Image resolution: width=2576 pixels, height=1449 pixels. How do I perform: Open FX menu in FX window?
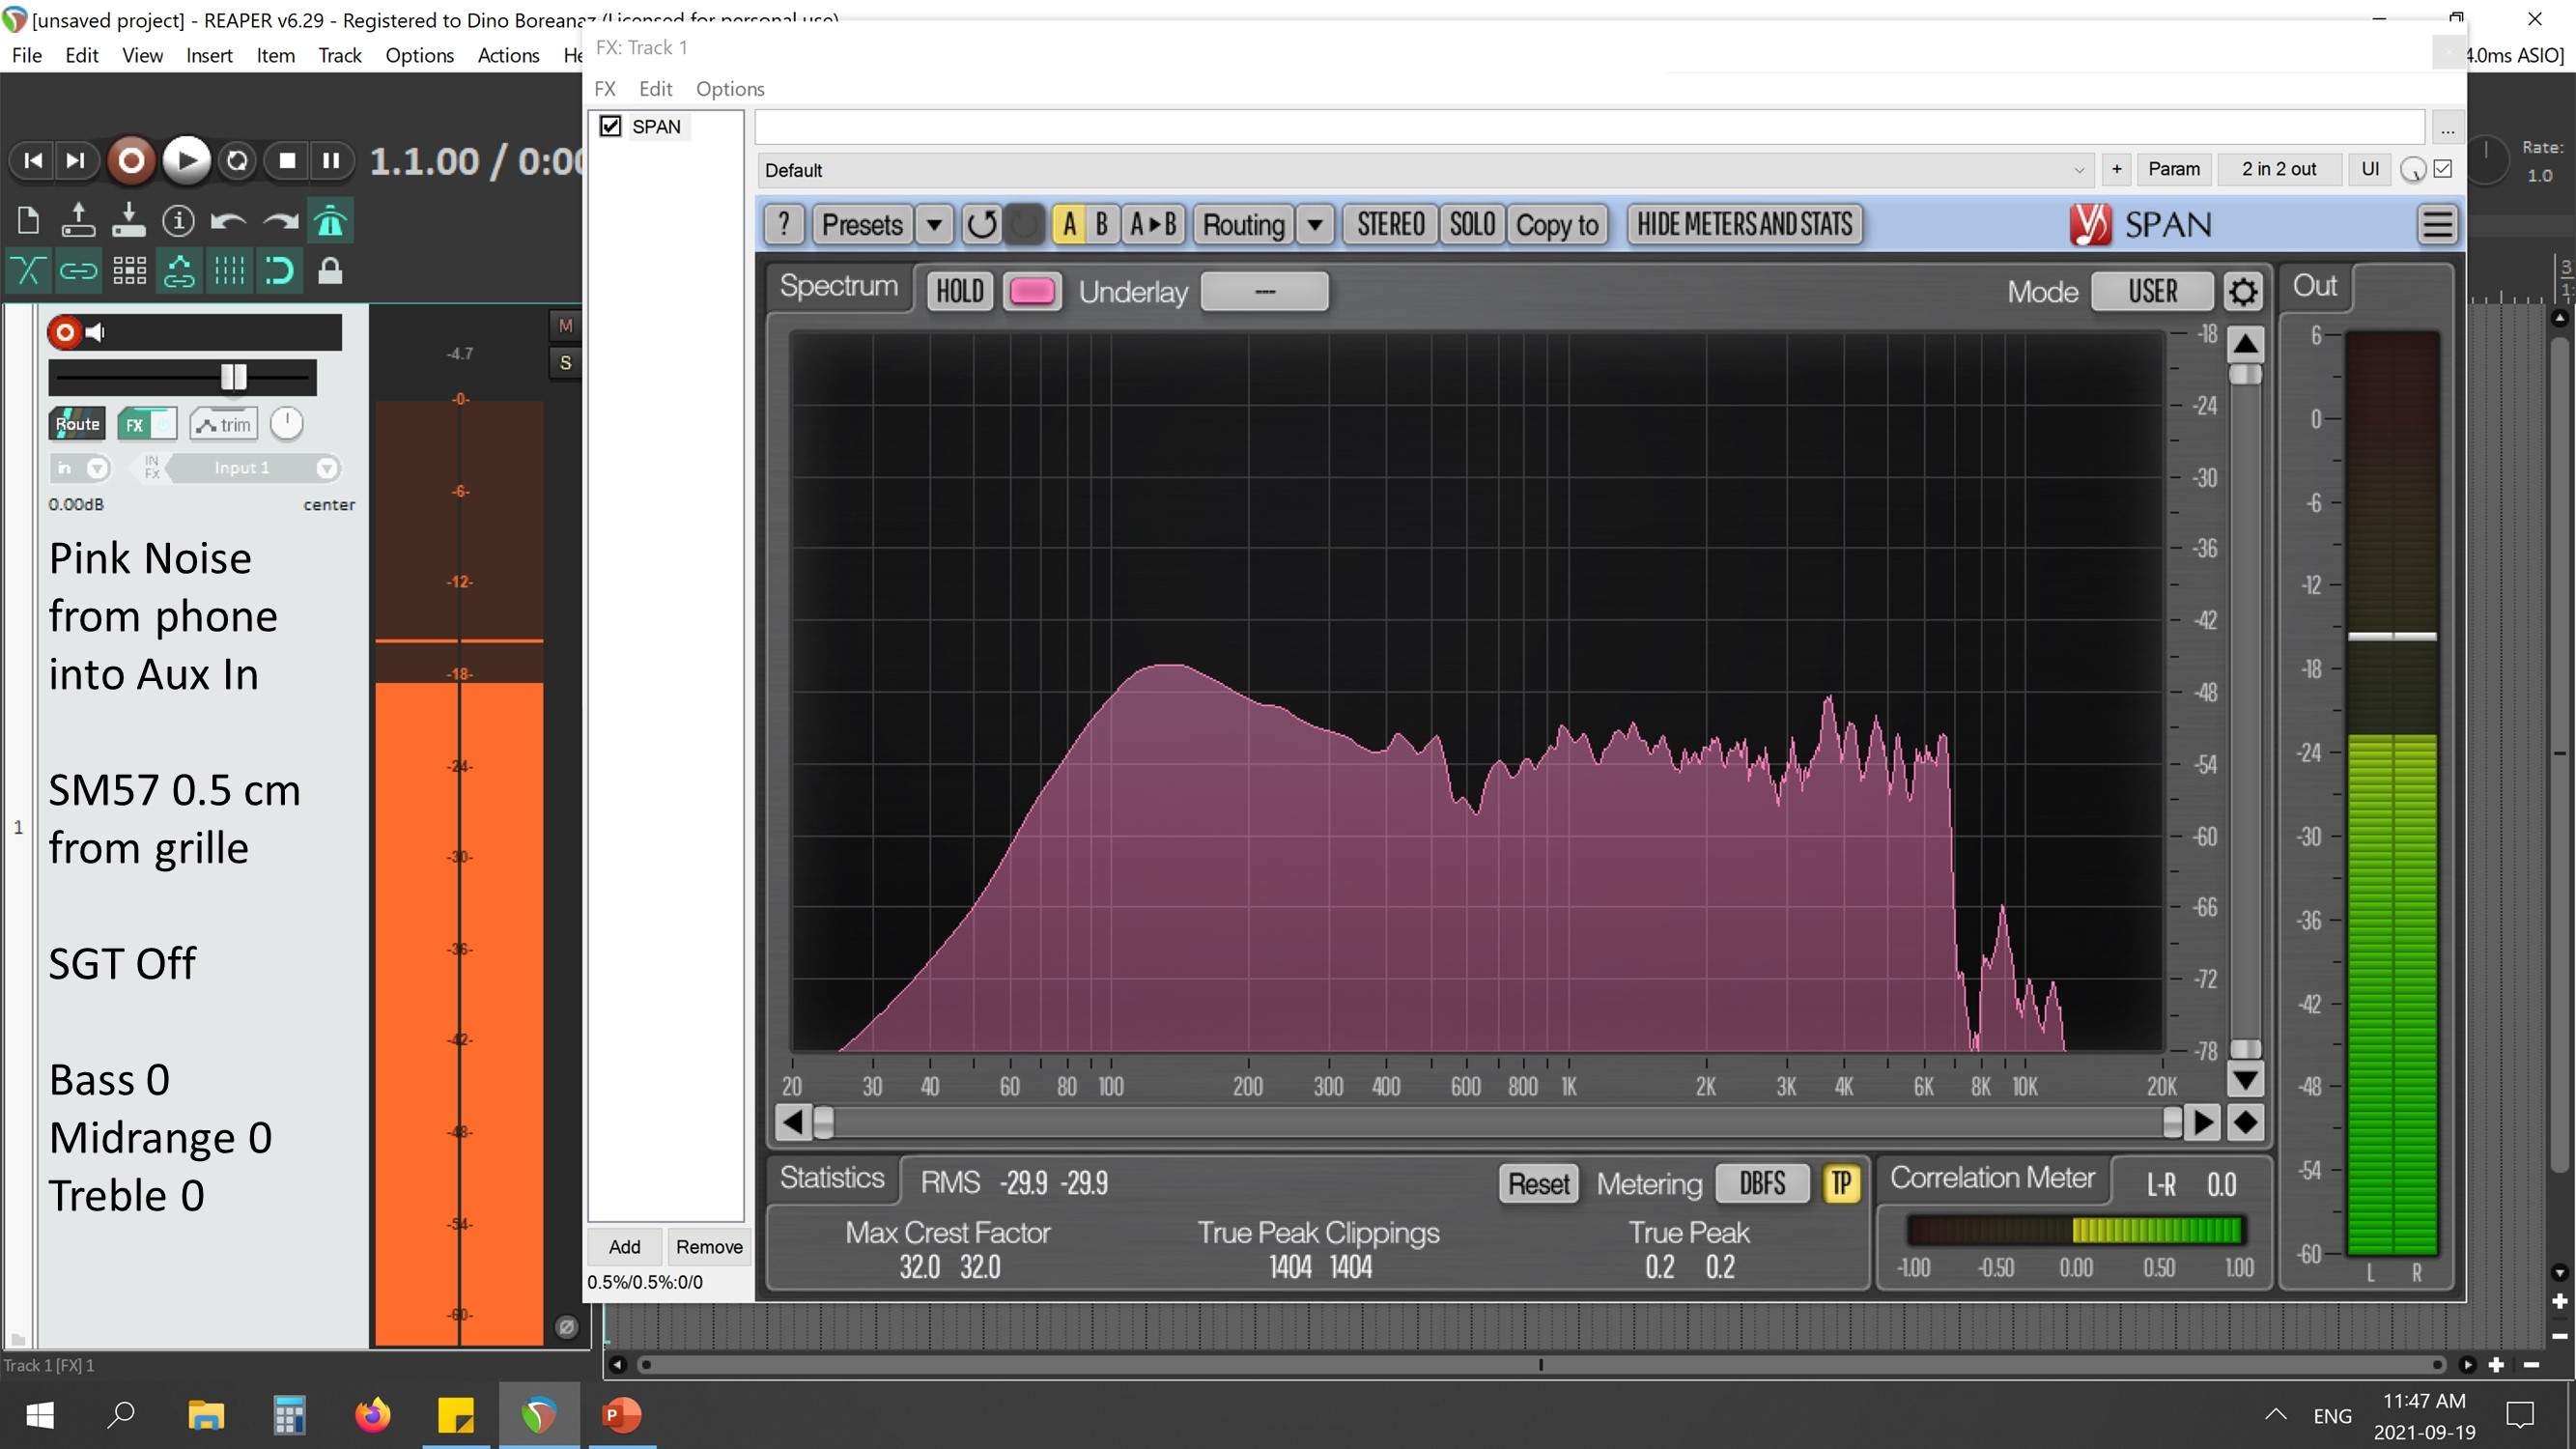click(x=605, y=89)
